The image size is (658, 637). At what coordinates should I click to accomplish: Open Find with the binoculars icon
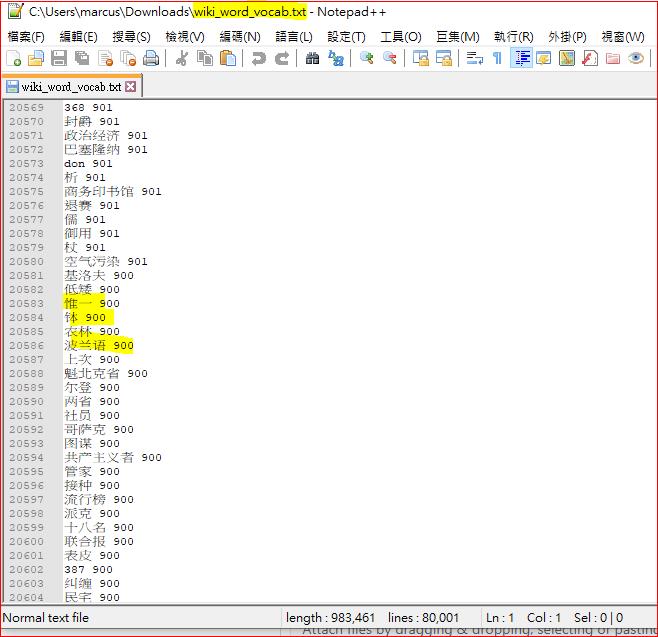tap(312, 58)
